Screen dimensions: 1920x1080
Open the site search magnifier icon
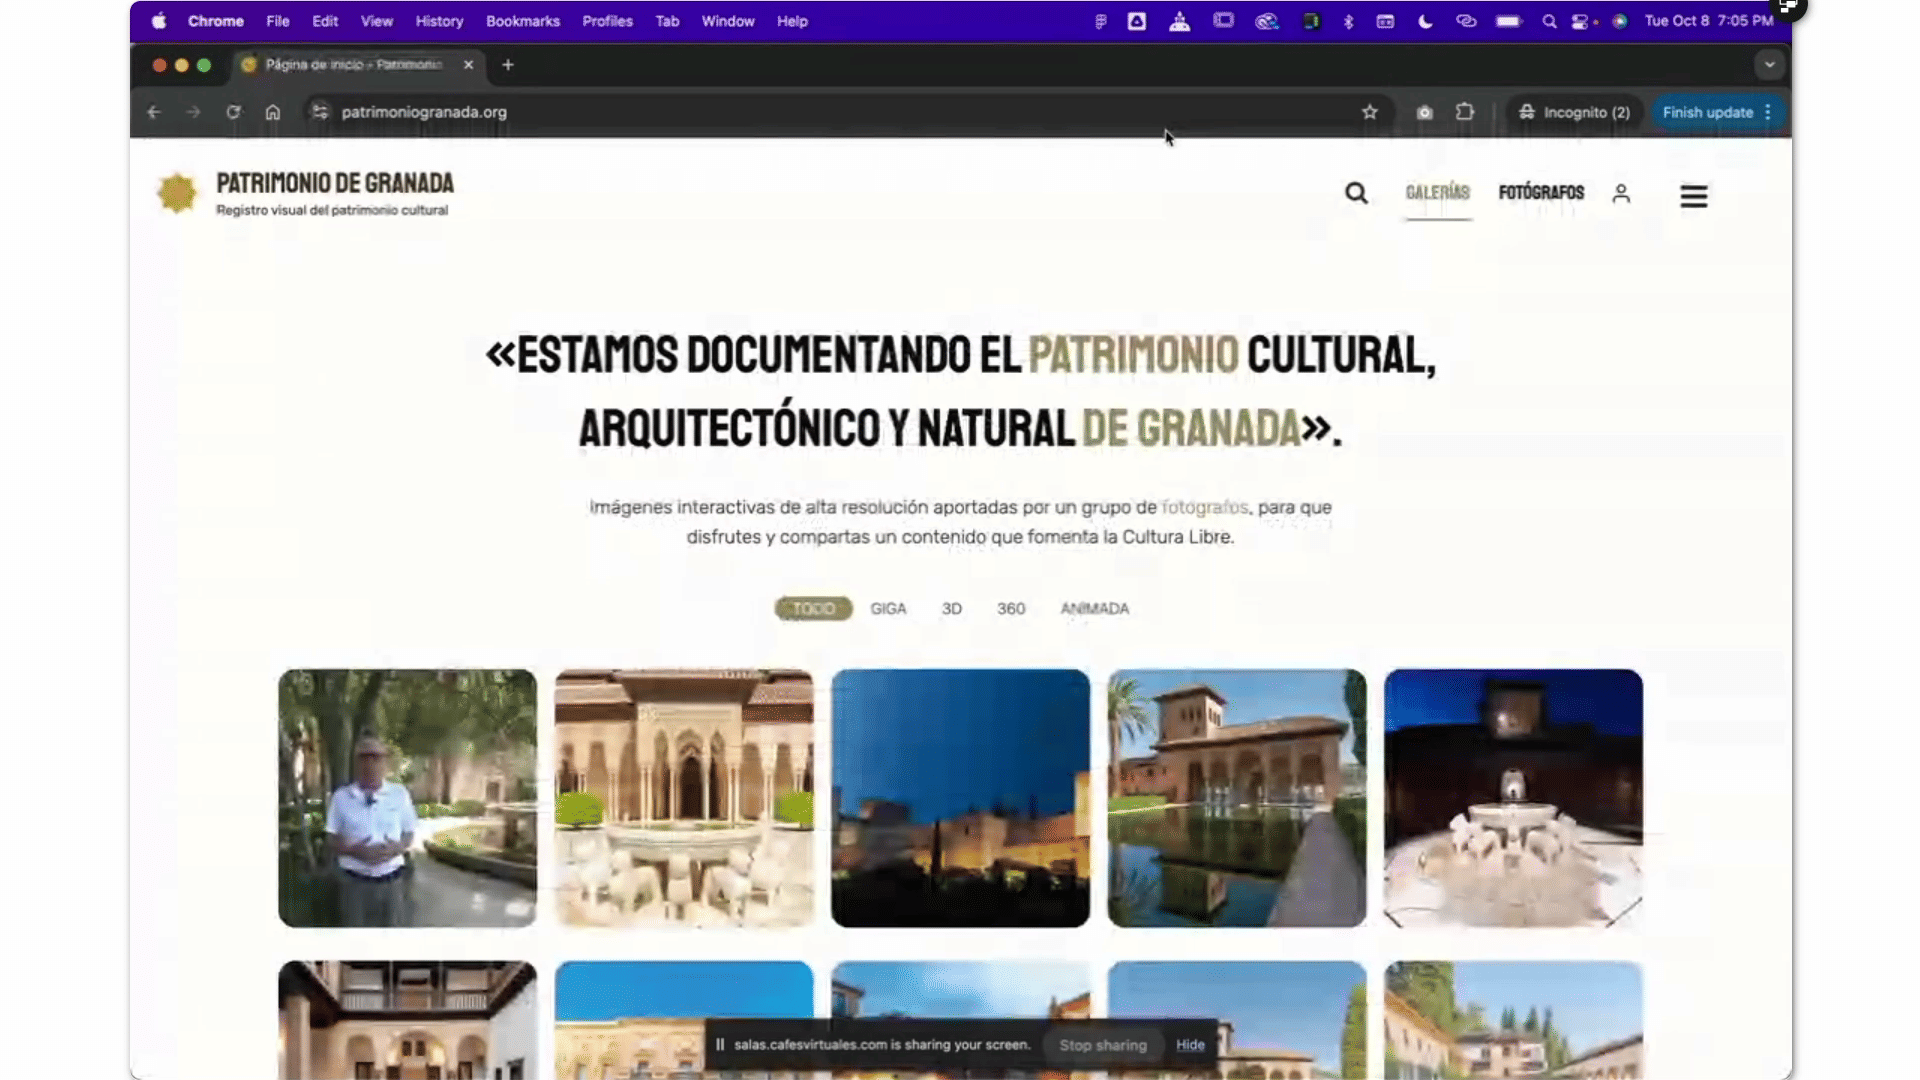(x=1356, y=193)
